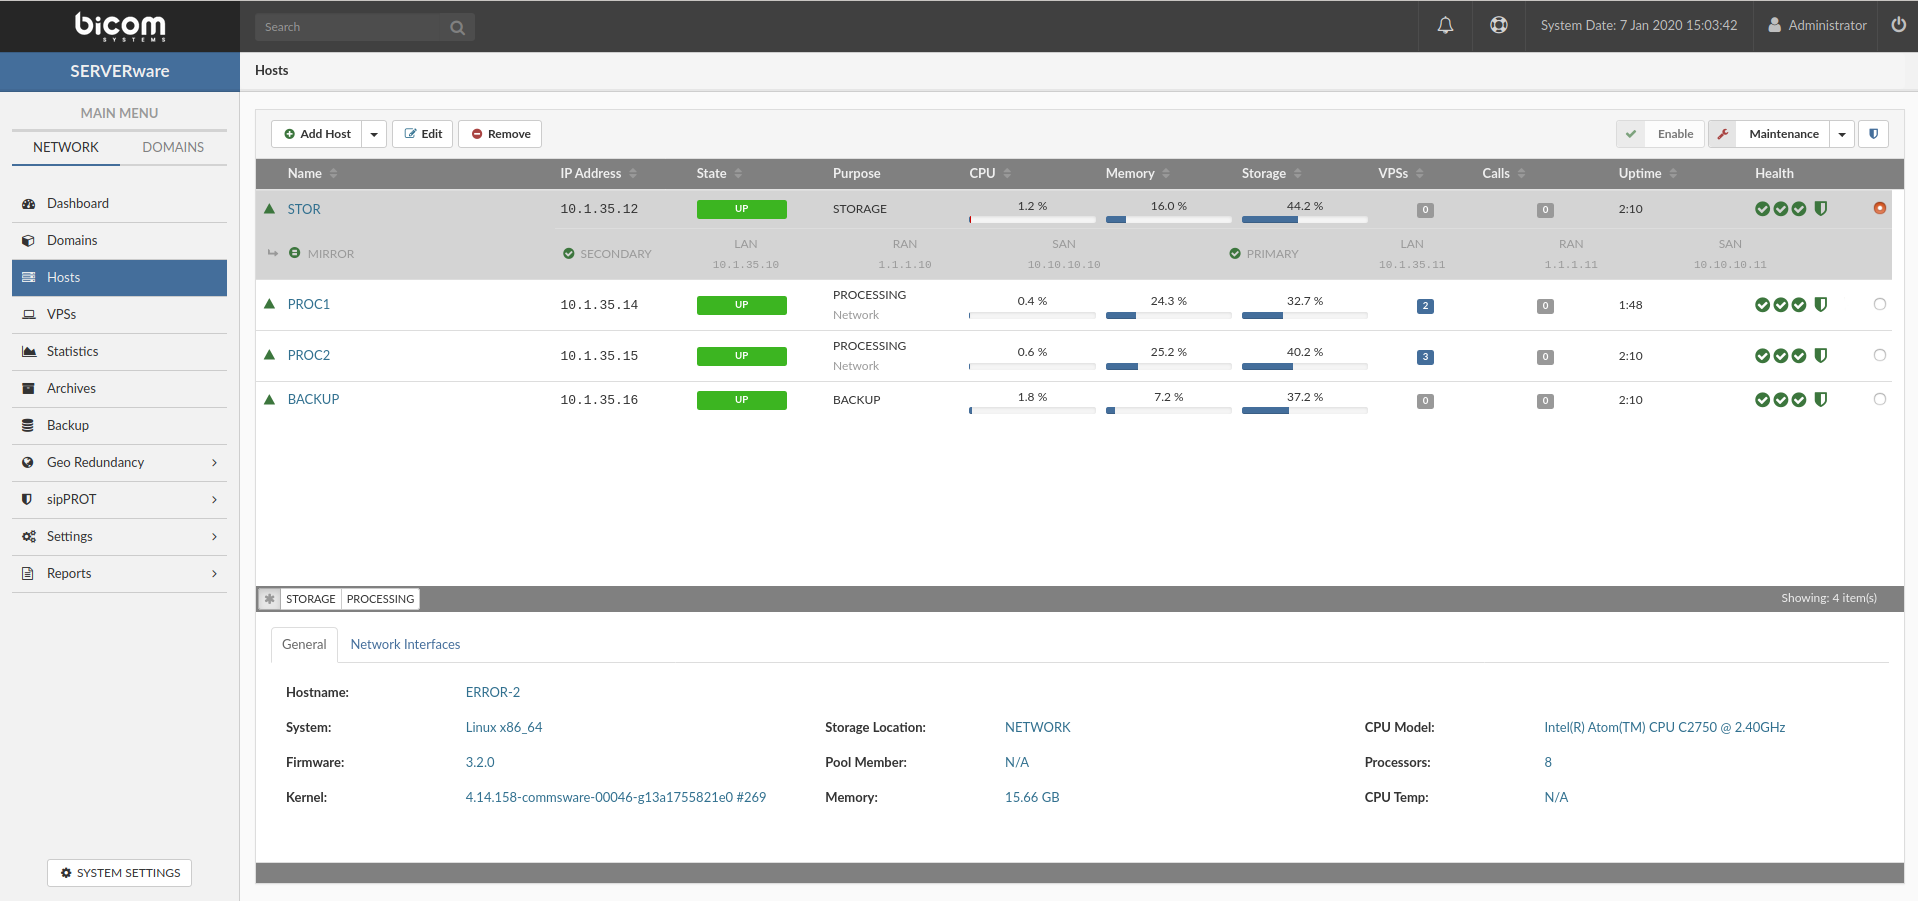1918x901 pixels.
Task: Open the help lifebuoy icon
Action: (1498, 25)
